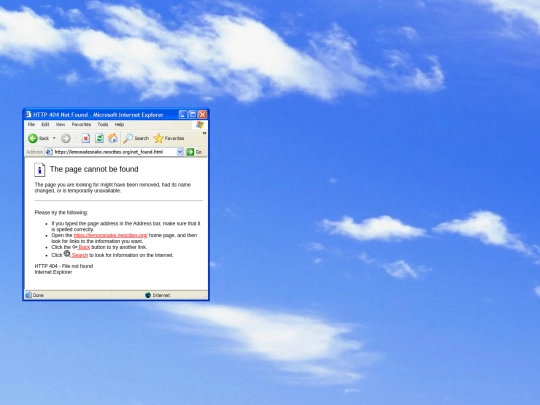Open the Favorites menu
Screen dimensions: 540x405
(x=81, y=124)
